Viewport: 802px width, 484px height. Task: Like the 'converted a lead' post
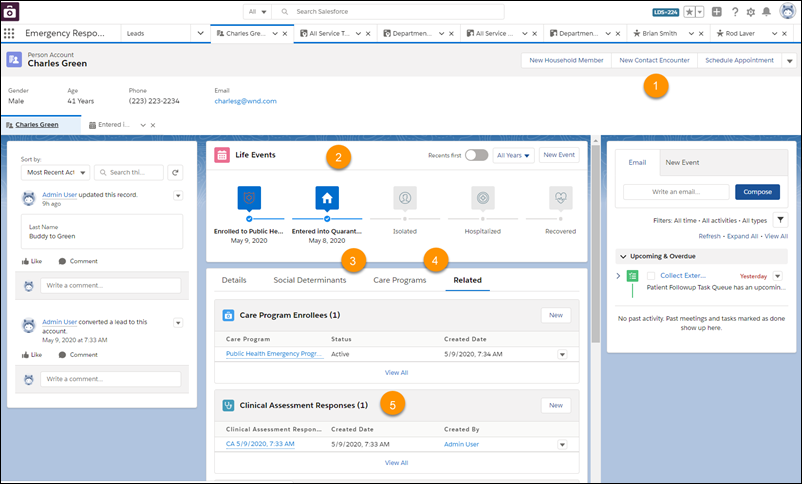[31, 355]
